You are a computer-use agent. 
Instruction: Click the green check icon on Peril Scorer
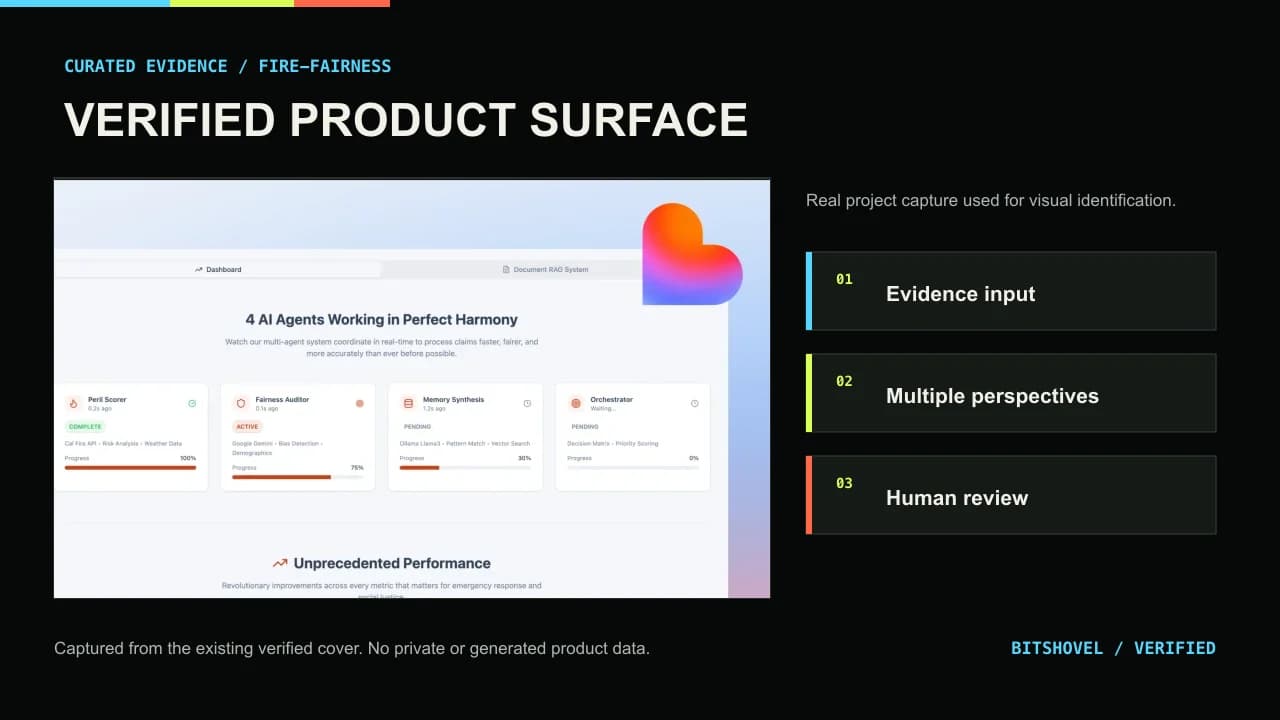[192, 403]
